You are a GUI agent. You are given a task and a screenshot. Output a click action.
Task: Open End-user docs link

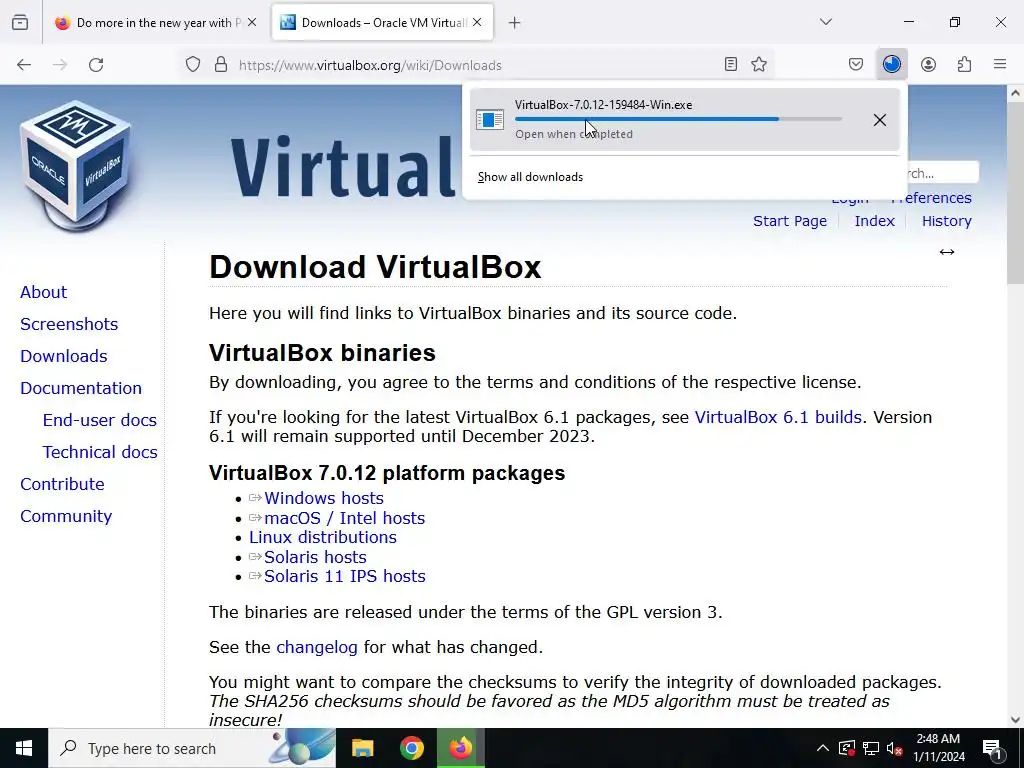coord(100,420)
